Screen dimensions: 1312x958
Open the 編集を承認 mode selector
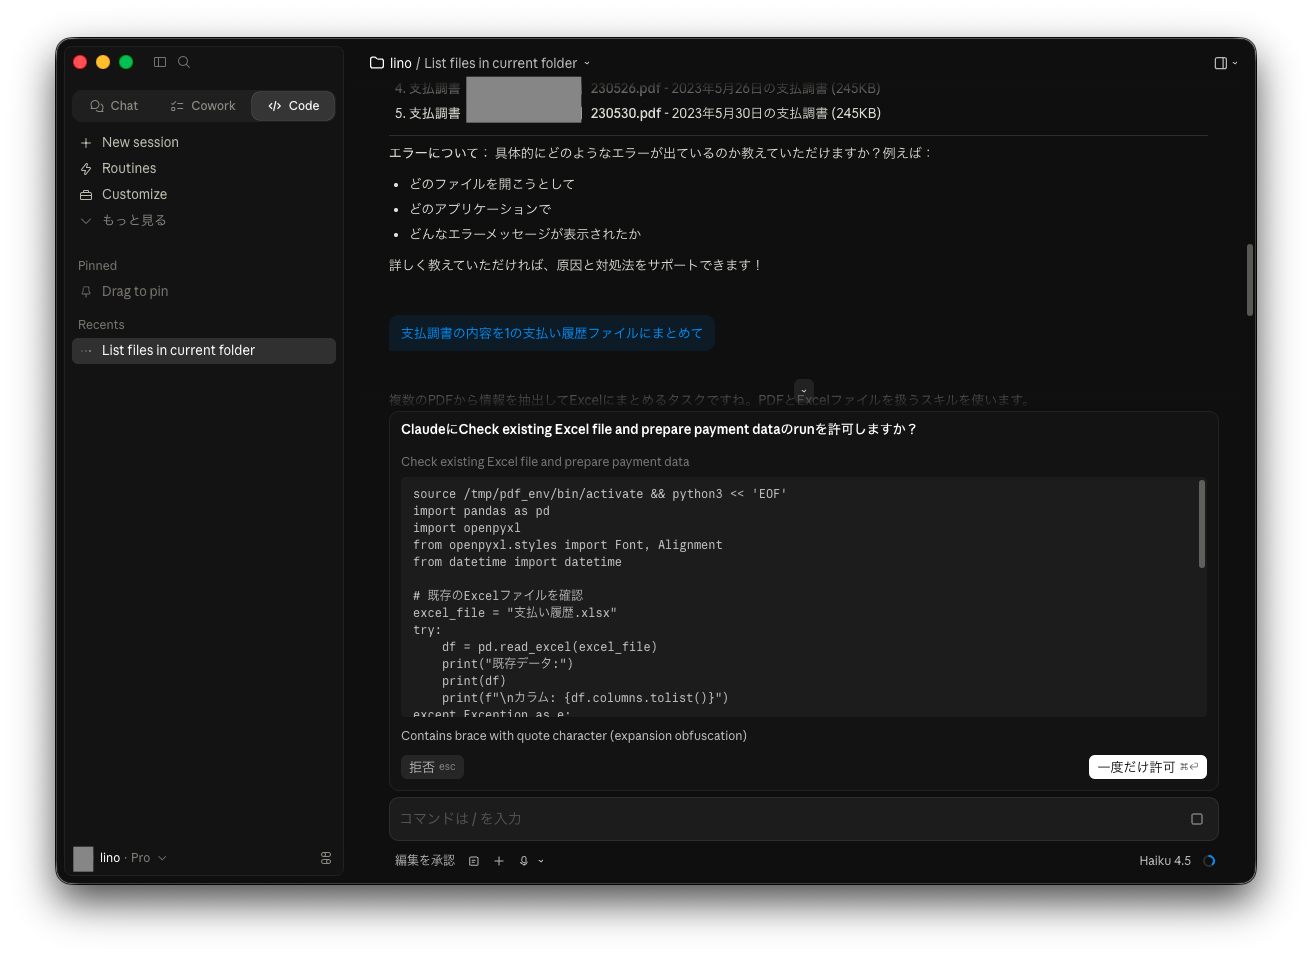[x=425, y=861]
